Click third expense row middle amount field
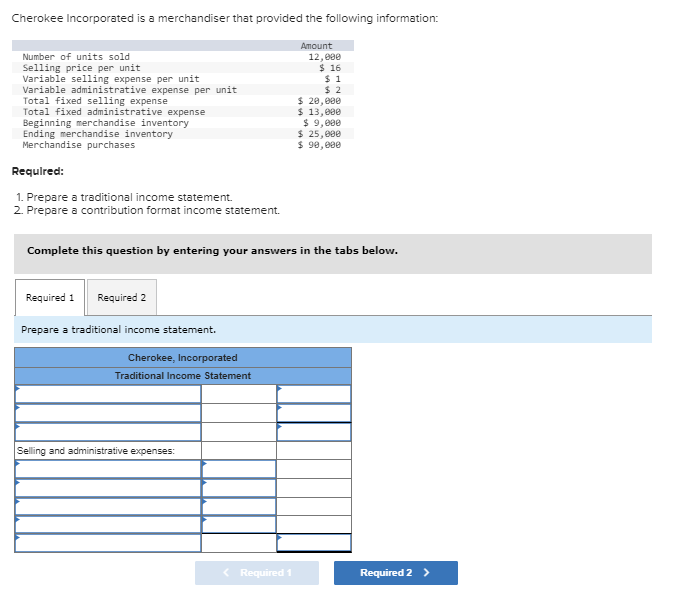The width and height of the screenshot is (685, 612). click(239, 507)
